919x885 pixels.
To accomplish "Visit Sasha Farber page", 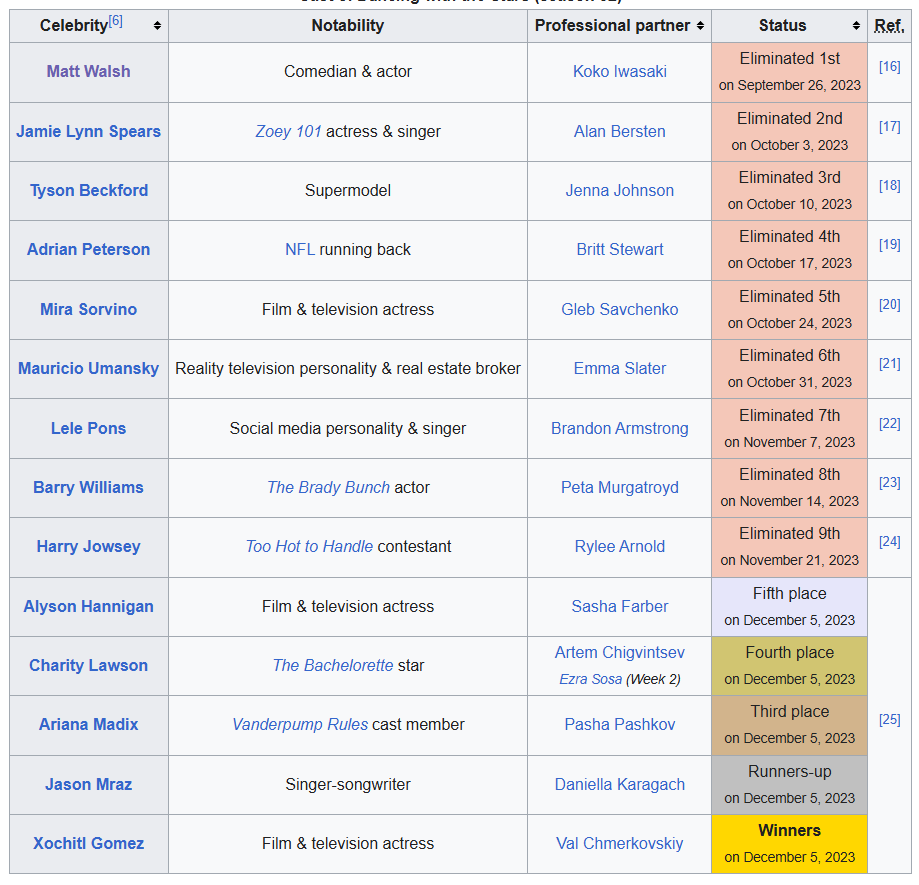I will click(620, 607).
